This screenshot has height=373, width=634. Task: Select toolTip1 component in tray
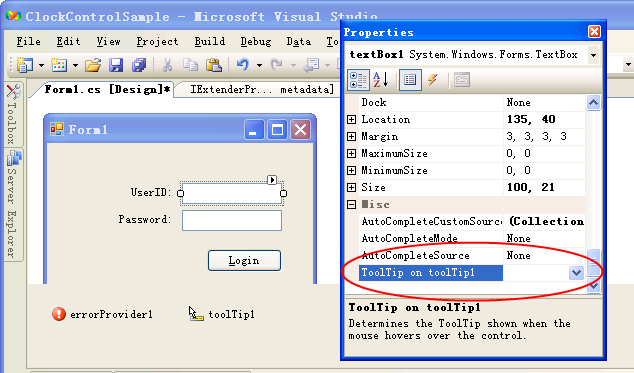coord(222,314)
